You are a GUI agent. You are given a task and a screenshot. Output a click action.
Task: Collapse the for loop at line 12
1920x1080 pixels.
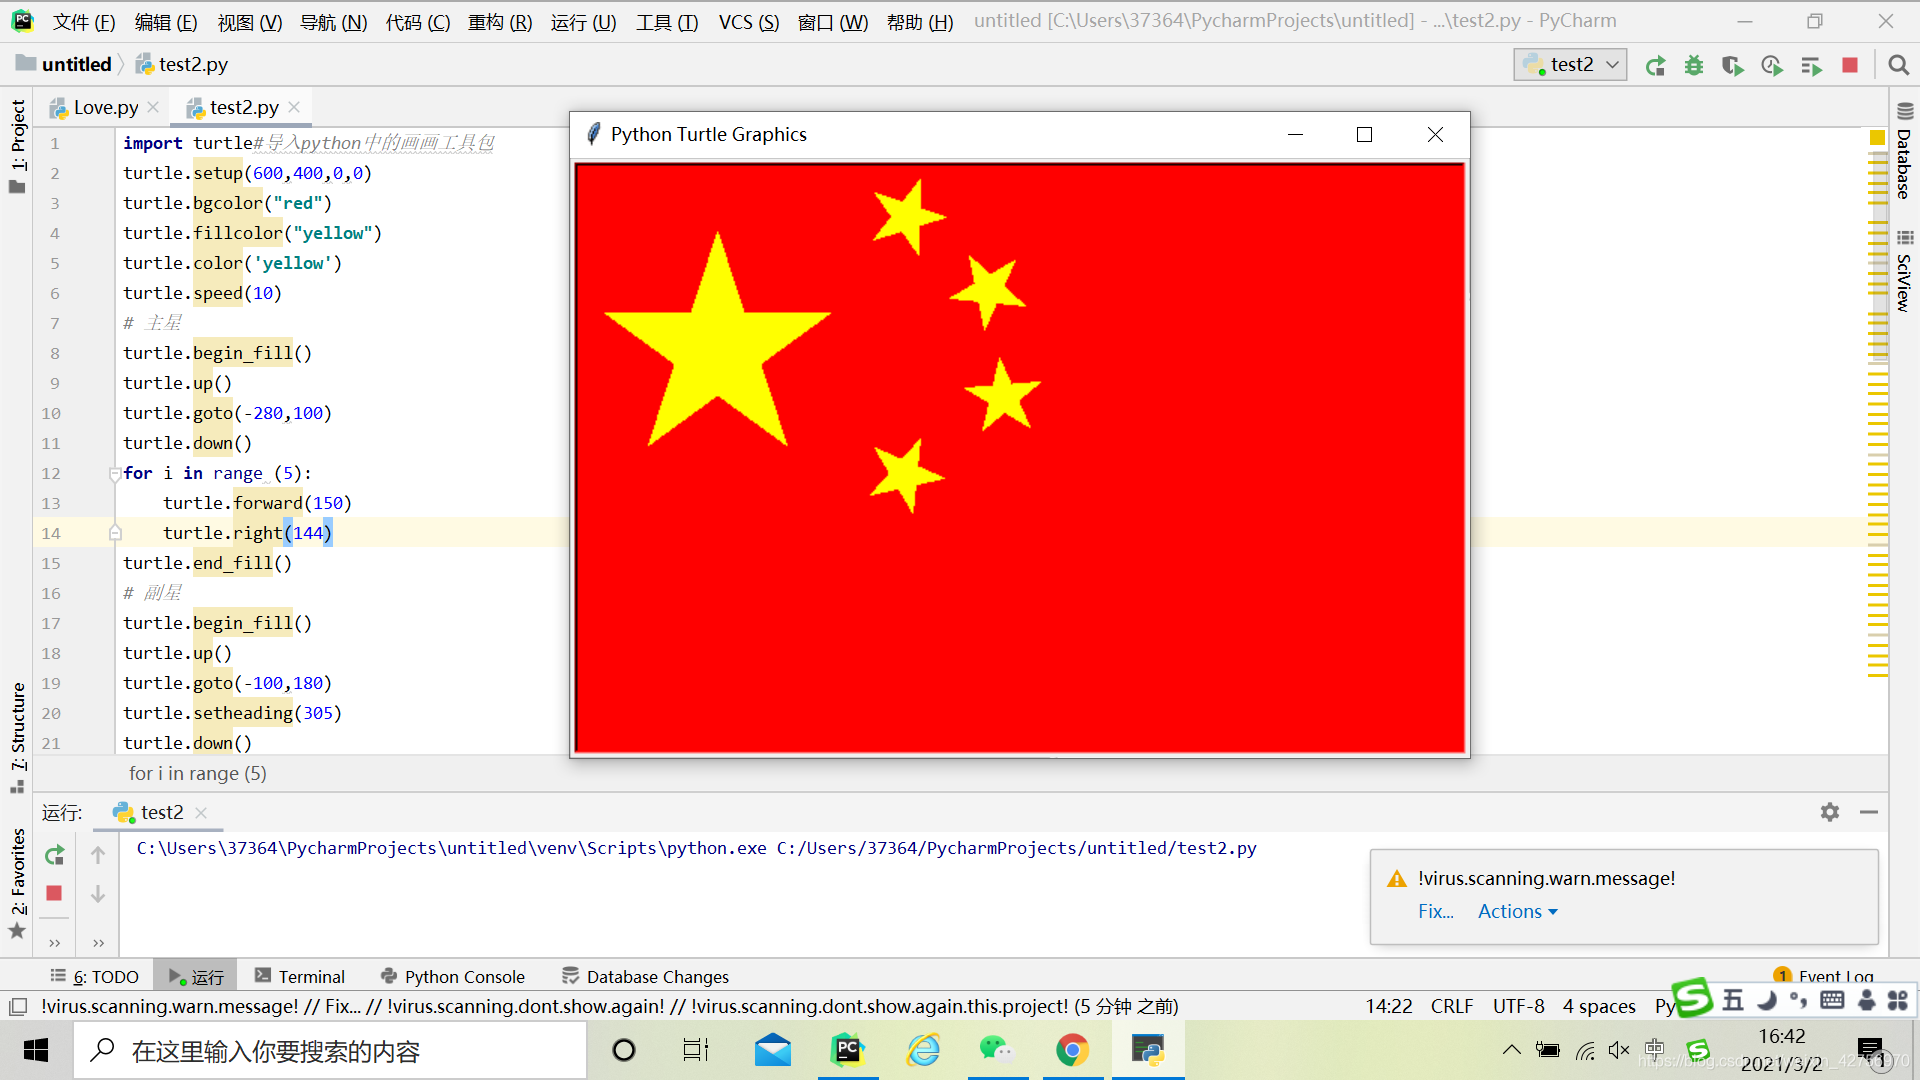[115, 473]
